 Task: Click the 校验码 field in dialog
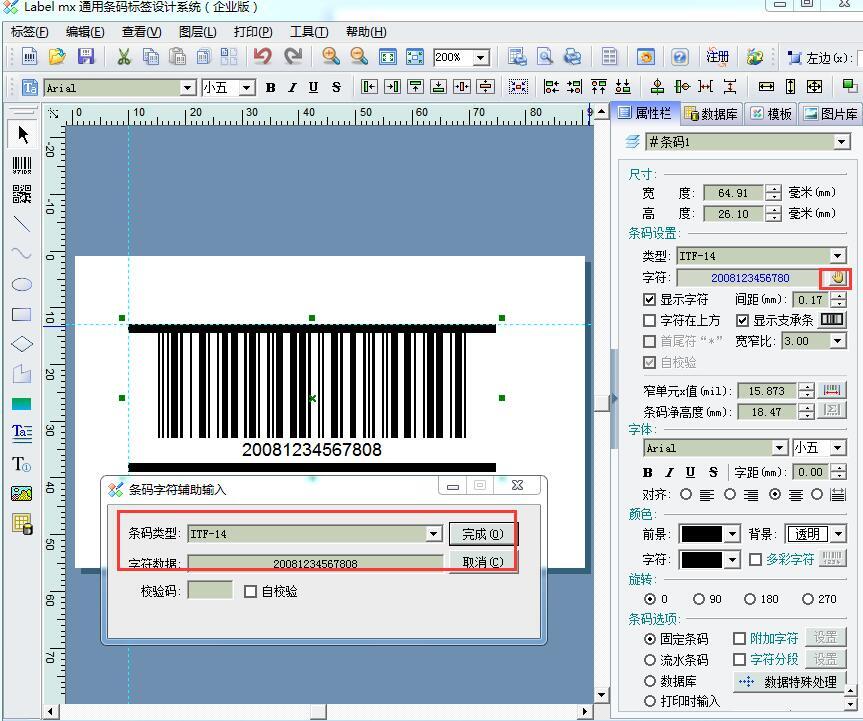point(210,591)
